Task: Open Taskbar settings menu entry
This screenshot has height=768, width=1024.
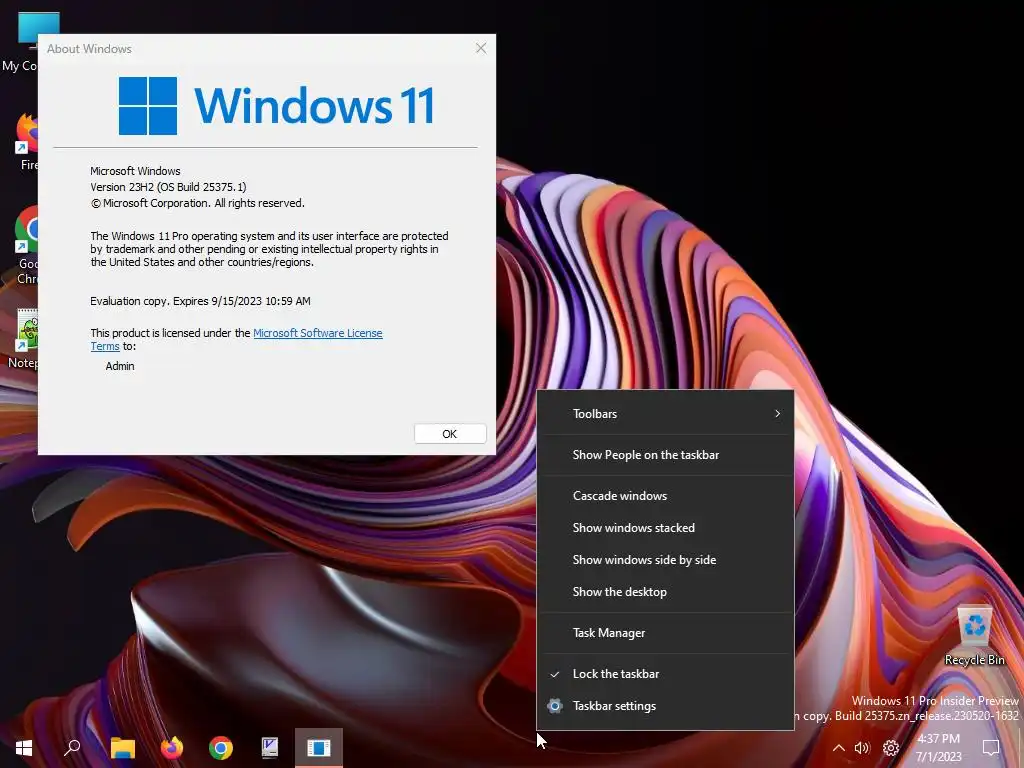Action: (x=665, y=706)
